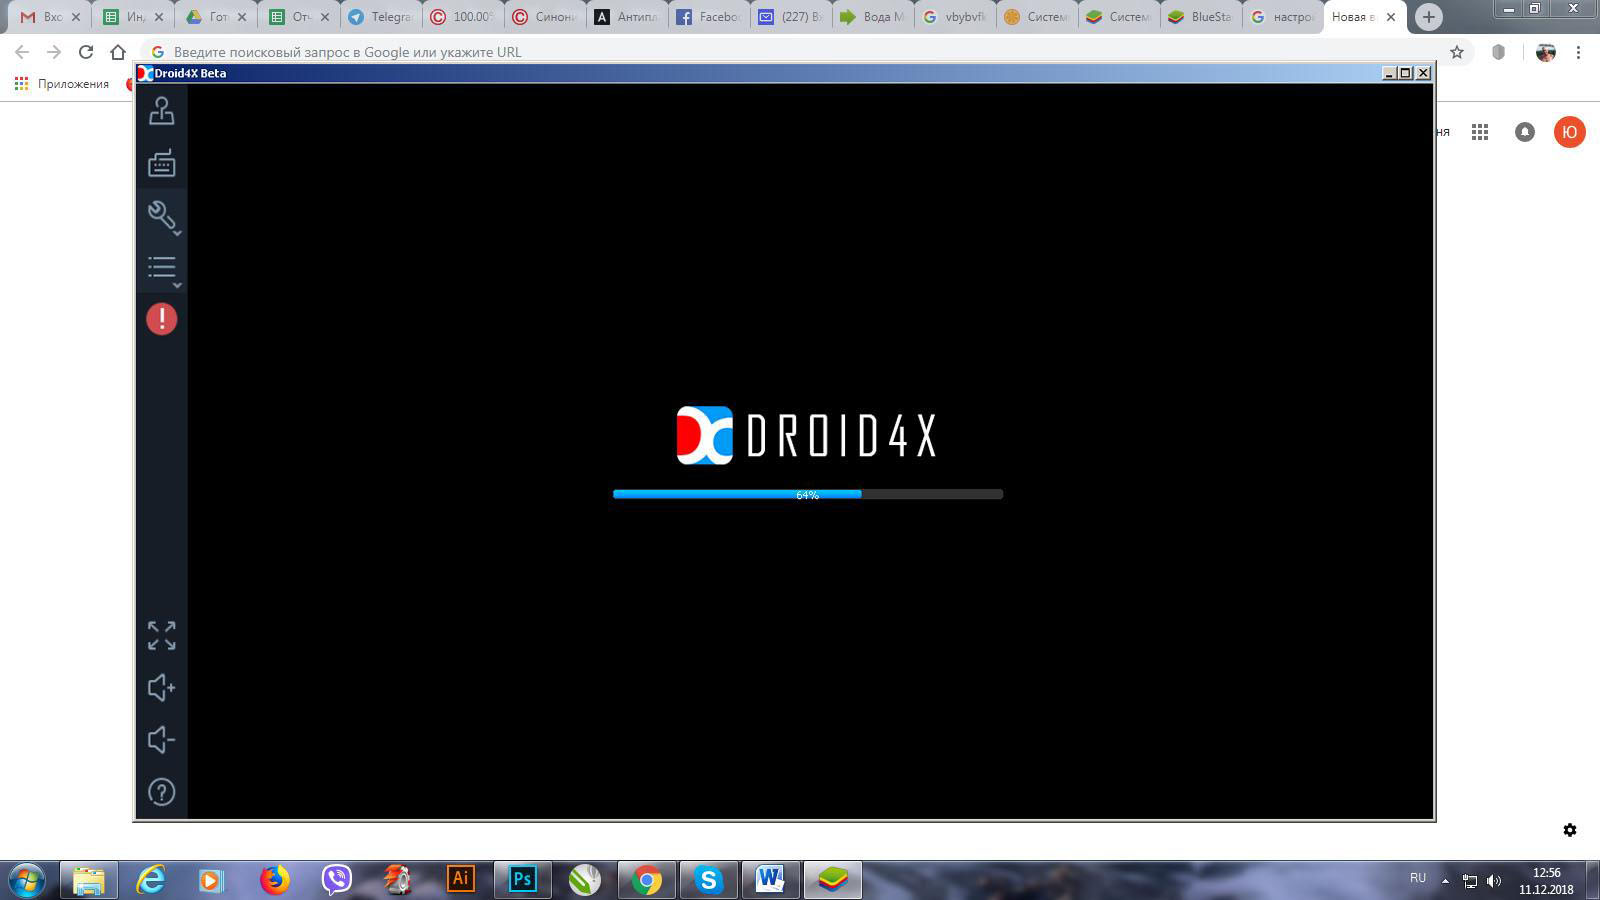This screenshot has width=1600, height=900.
Task: Open Adobe Illustrator from taskbar
Action: click(x=461, y=880)
